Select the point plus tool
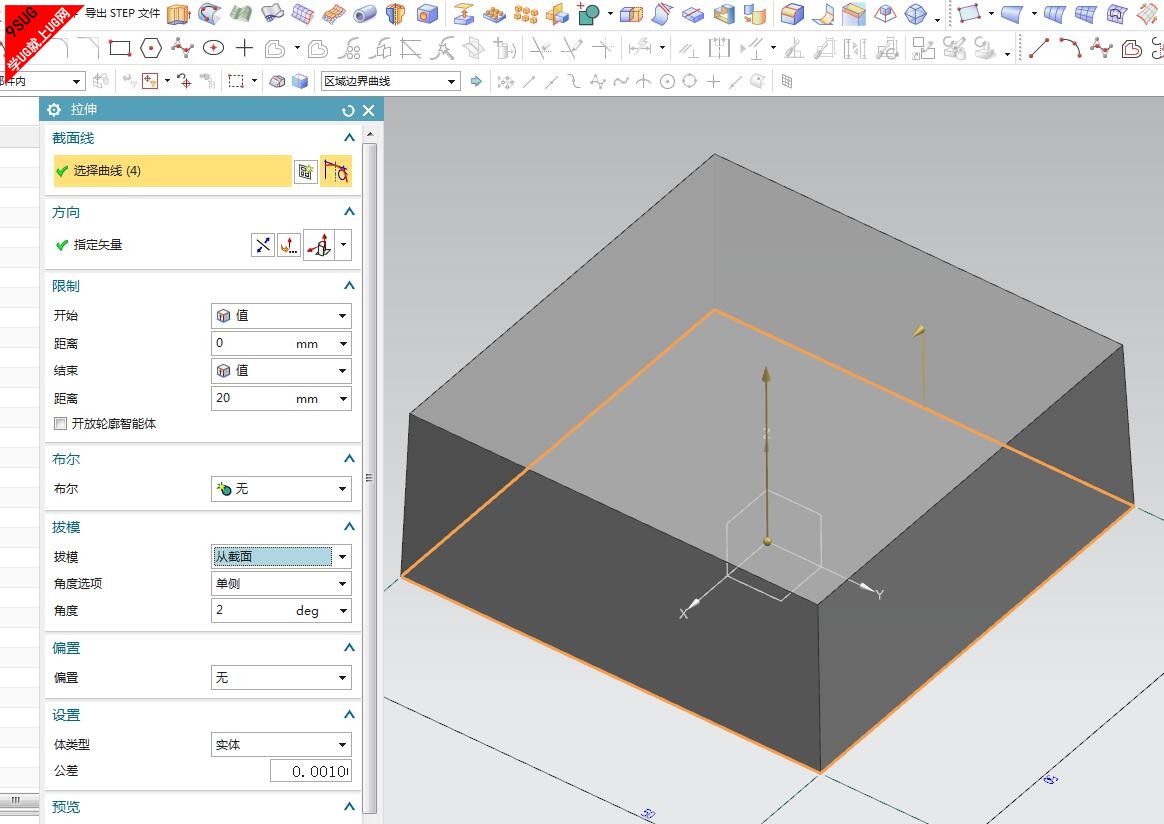This screenshot has height=824, width=1164. pyautogui.click(x=244, y=49)
